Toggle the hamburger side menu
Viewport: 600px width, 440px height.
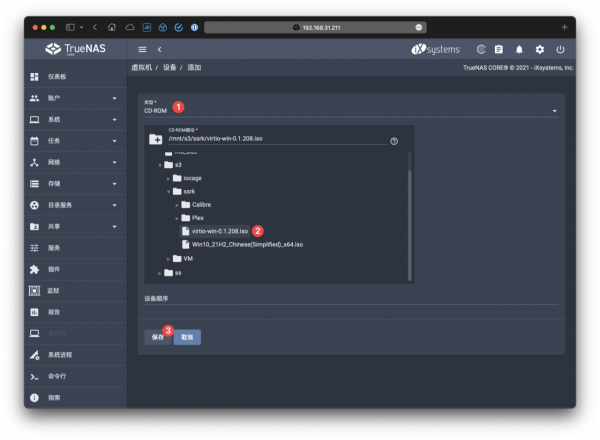[x=142, y=49]
